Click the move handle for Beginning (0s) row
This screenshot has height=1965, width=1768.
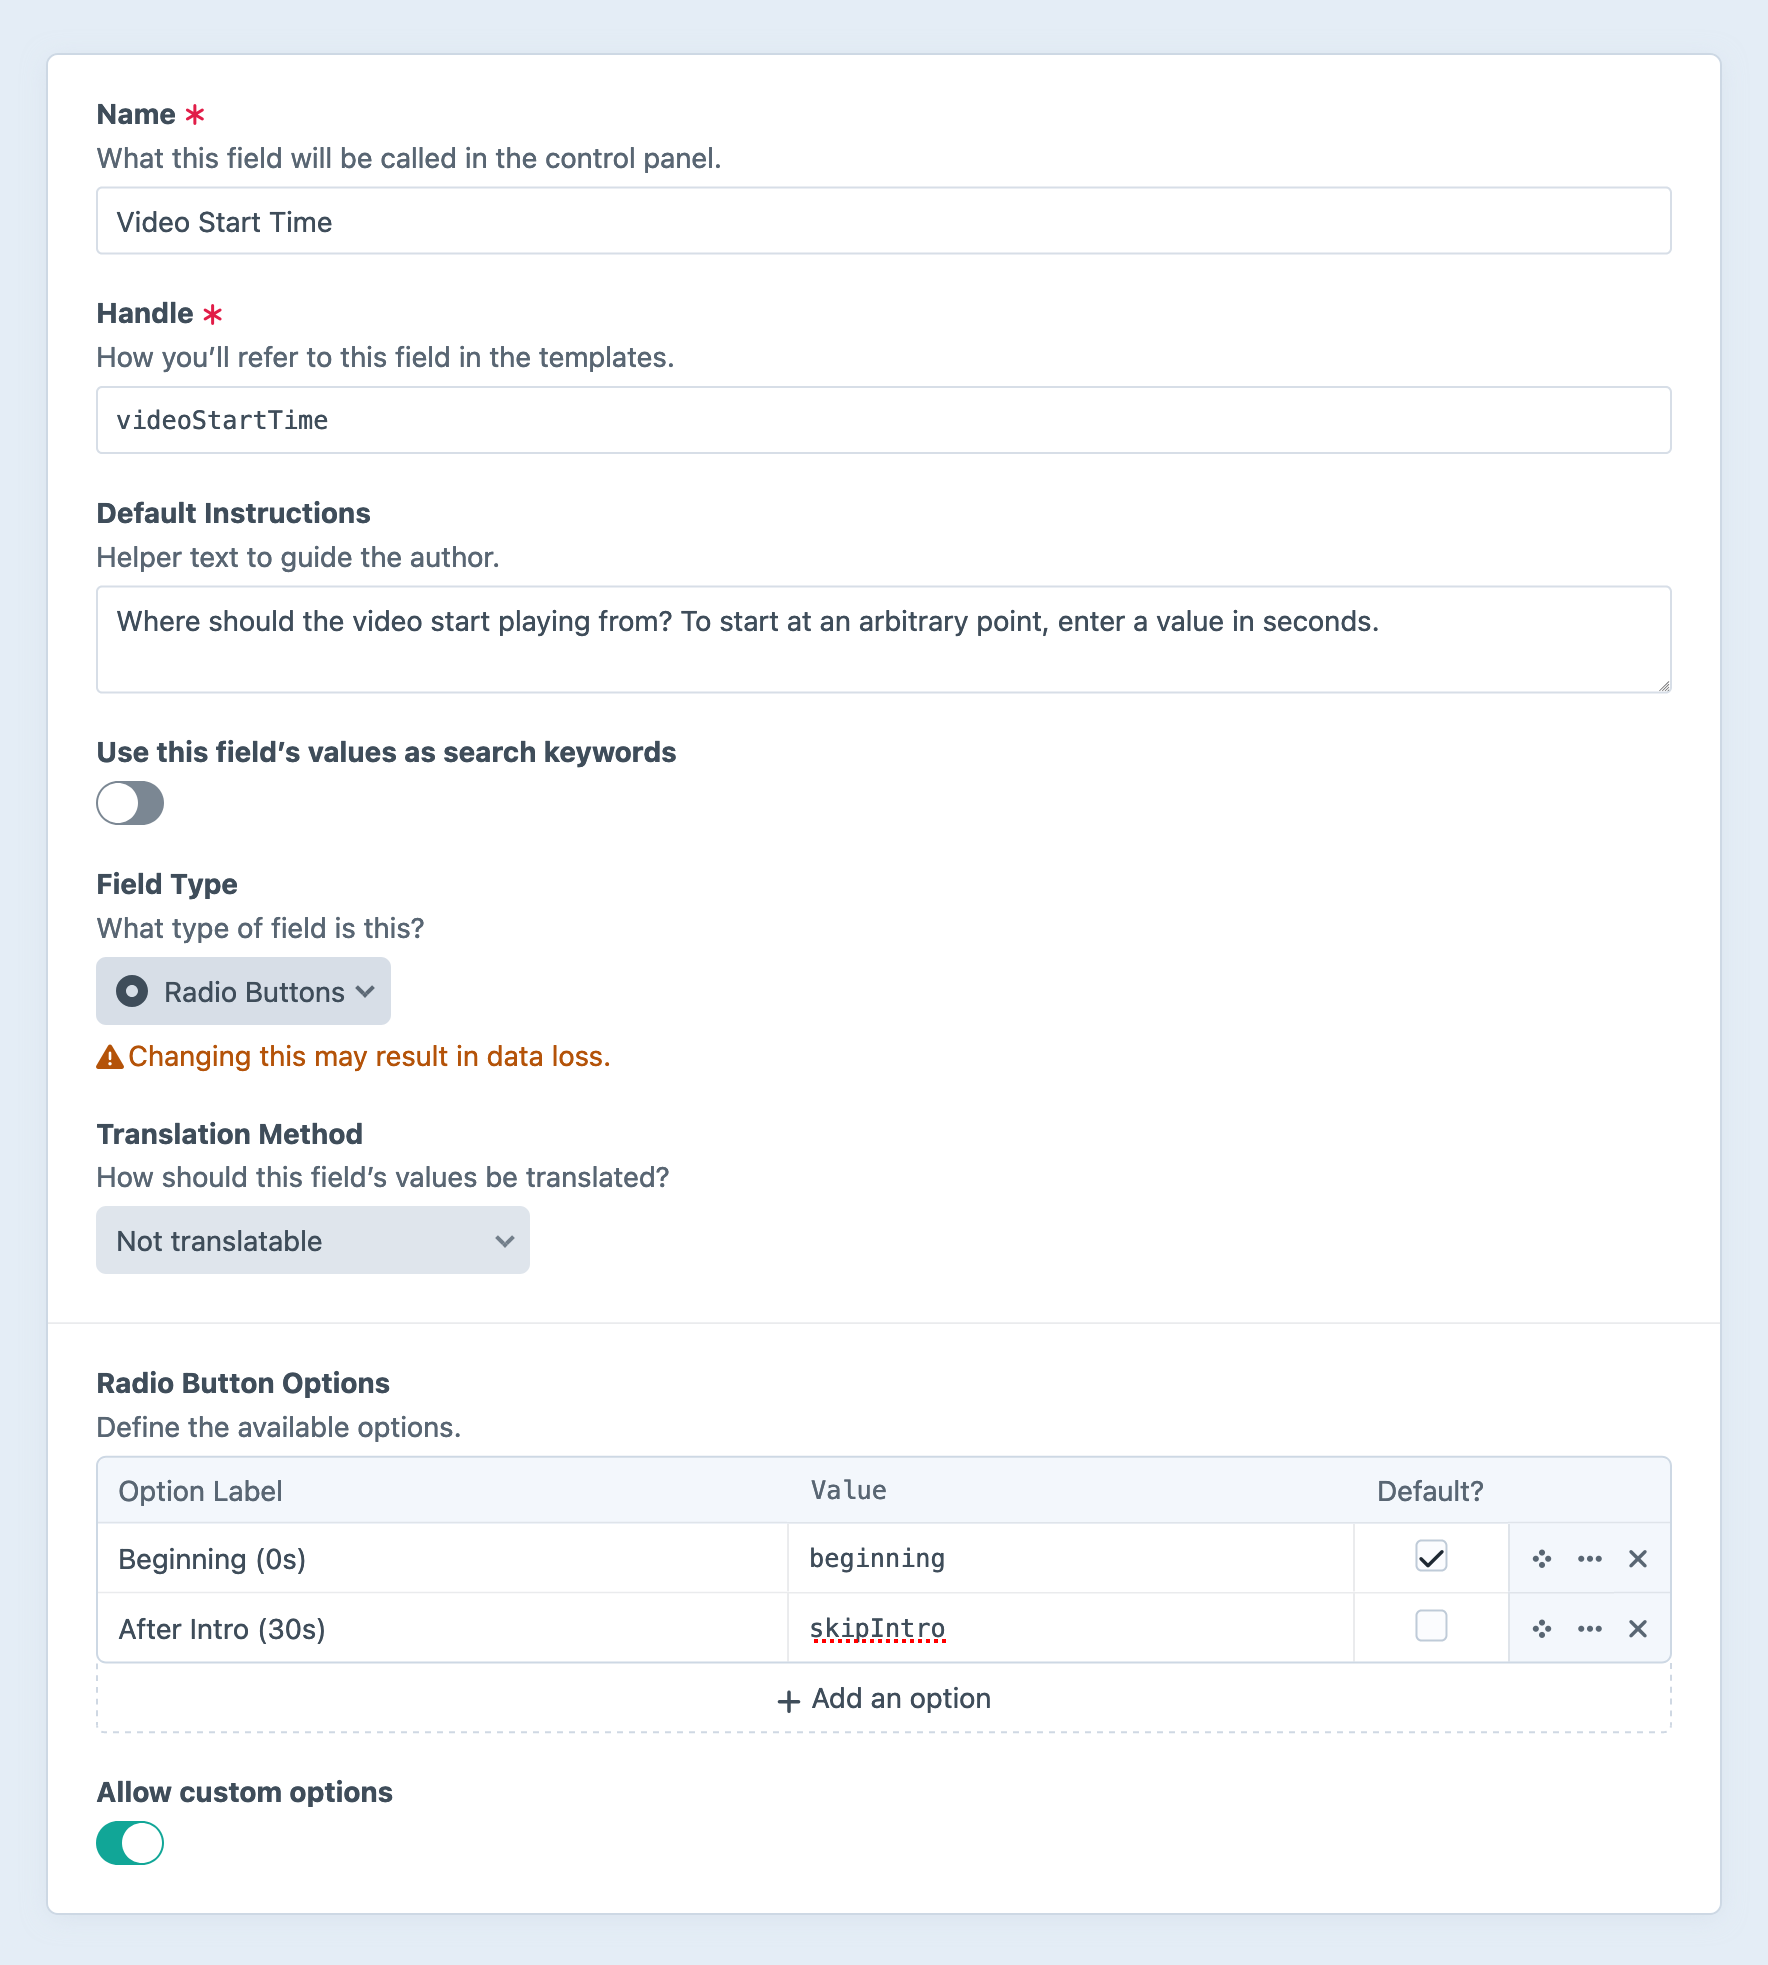pyautogui.click(x=1541, y=1558)
